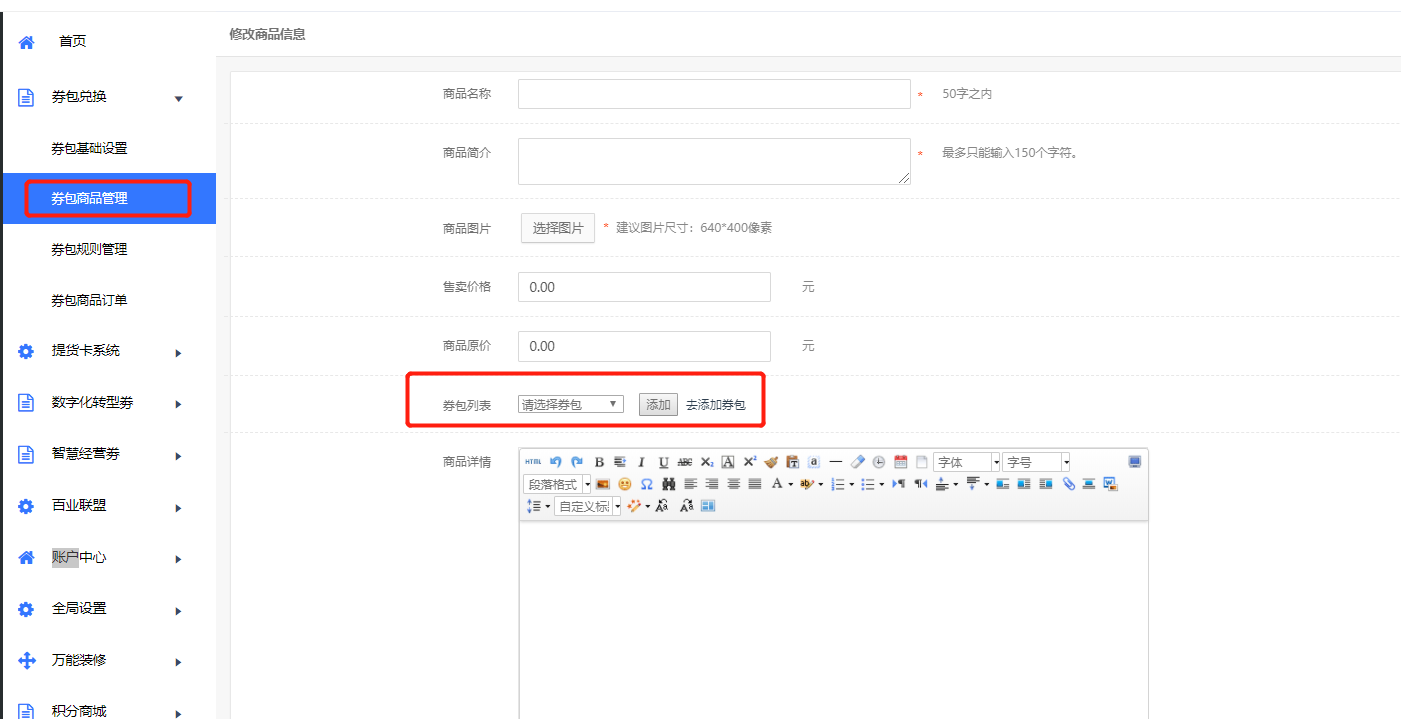The image size is (1401, 719).
Task: Redo edit in editor toolbar
Action: [x=577, y=462]
